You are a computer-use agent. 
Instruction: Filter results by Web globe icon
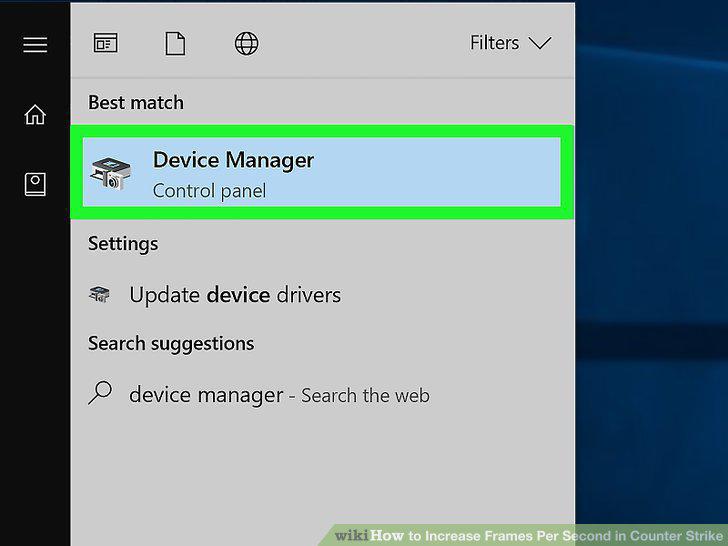[247, 44]
